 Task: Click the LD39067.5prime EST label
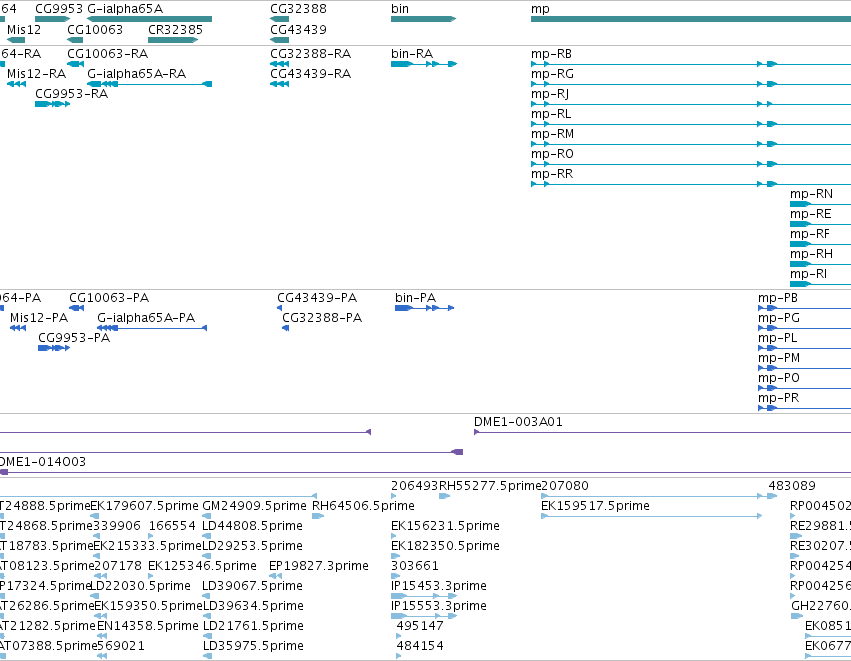(252, 586)
